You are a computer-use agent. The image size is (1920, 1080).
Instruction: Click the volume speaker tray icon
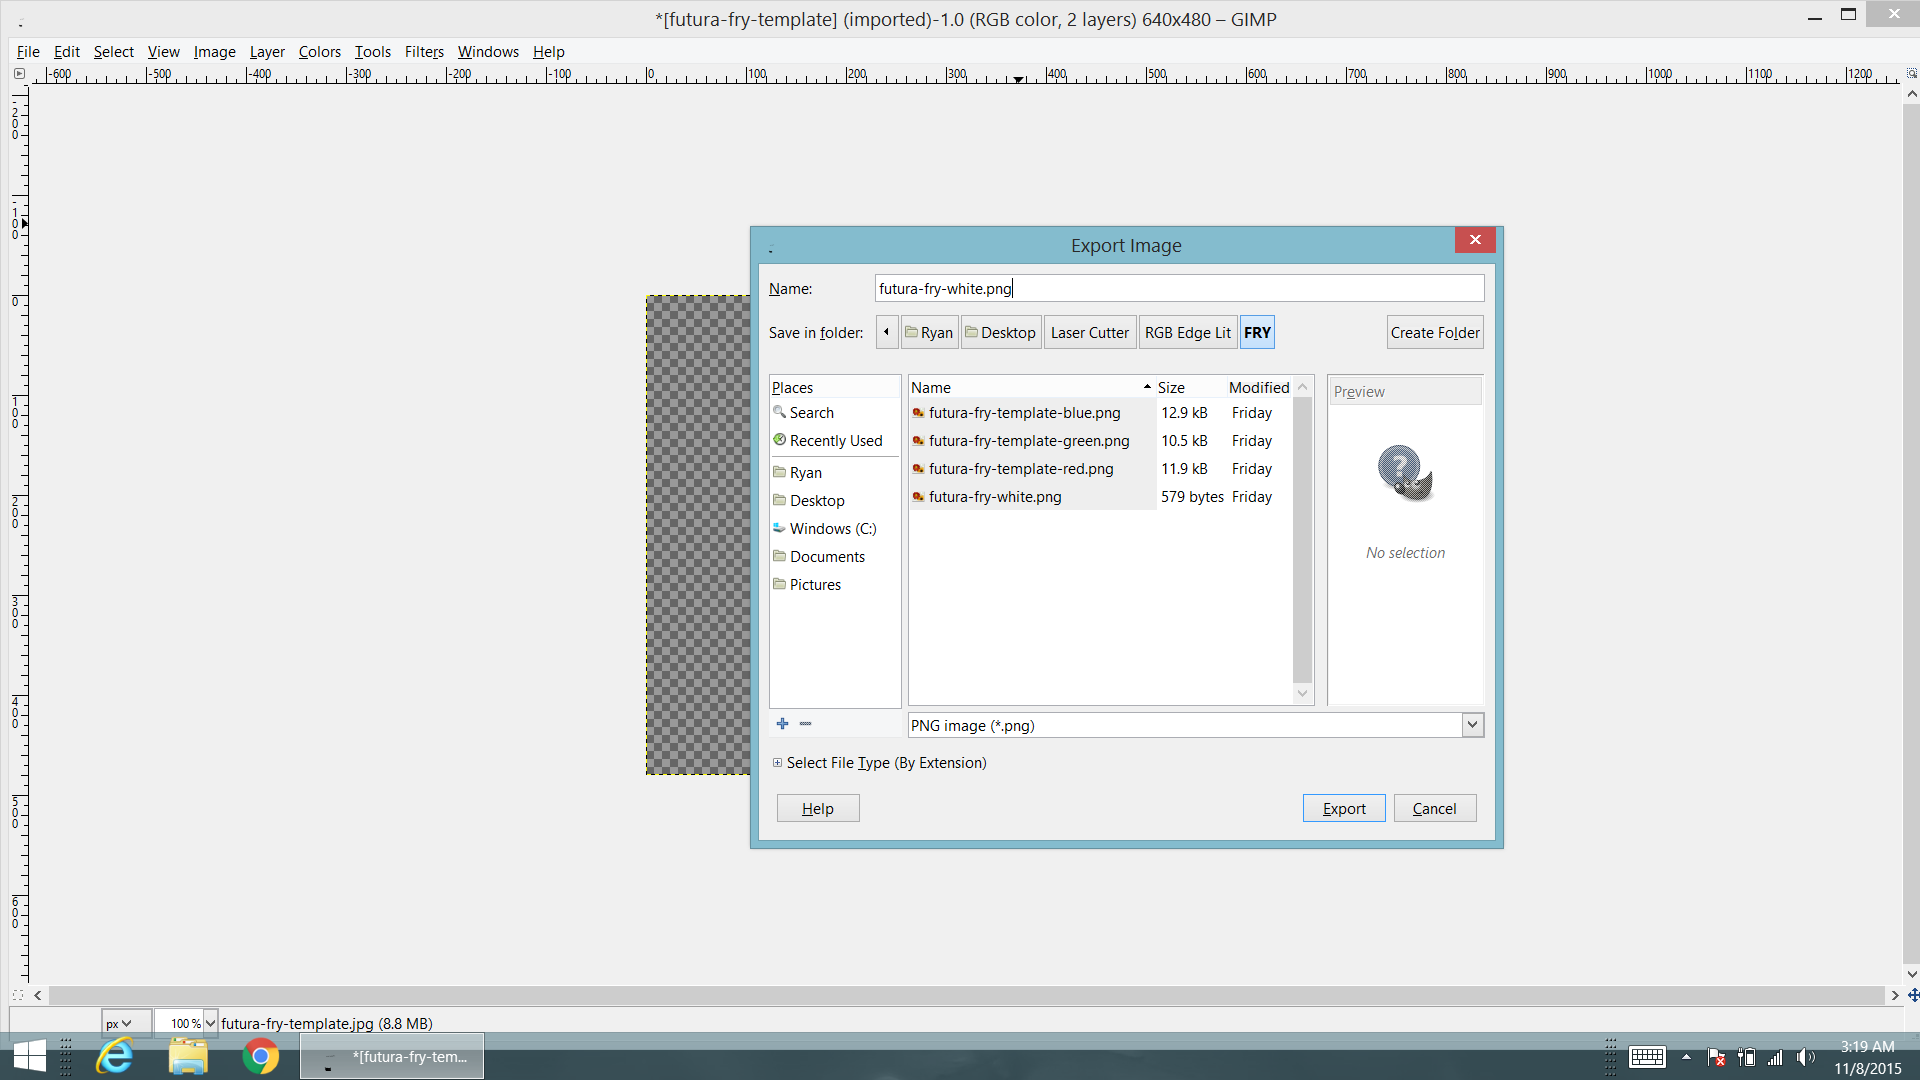[1805, 1057]
